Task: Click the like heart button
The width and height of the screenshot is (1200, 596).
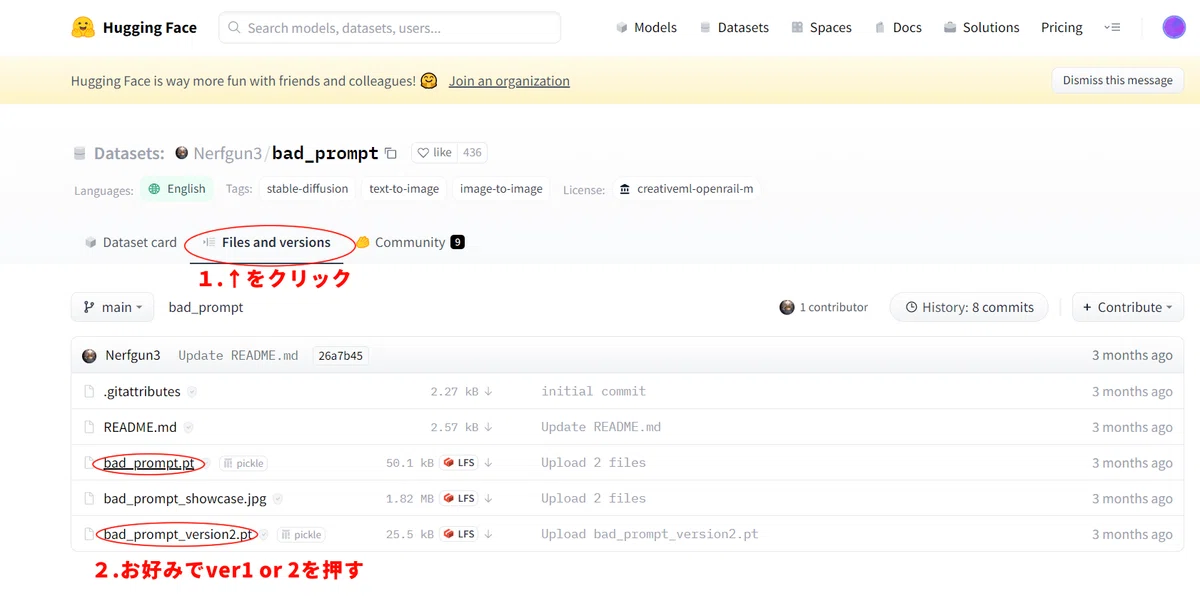Action: 434,153
